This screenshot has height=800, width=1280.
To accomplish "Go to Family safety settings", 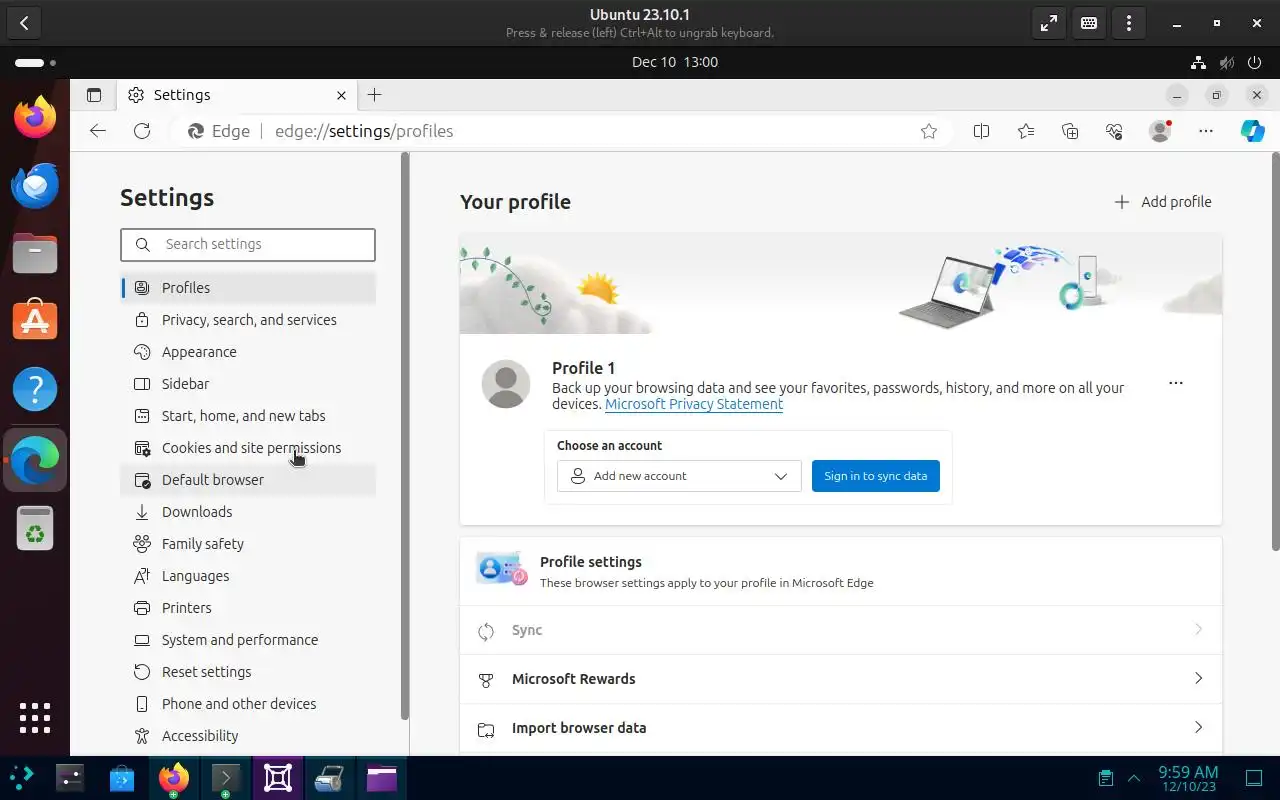I will click(248, 544).
